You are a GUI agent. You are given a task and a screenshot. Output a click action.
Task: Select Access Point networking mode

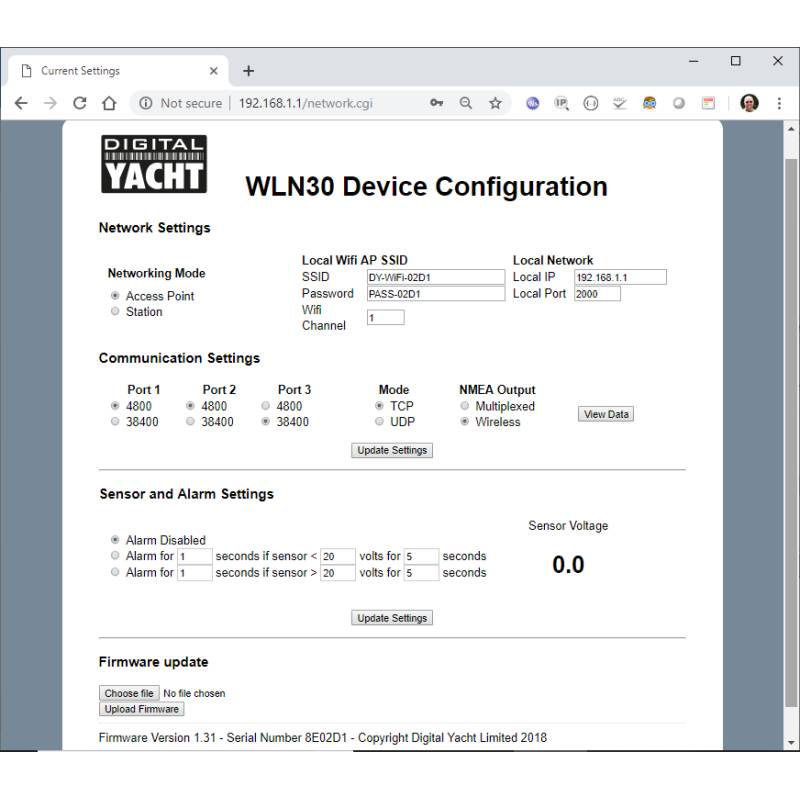point(115,295)
